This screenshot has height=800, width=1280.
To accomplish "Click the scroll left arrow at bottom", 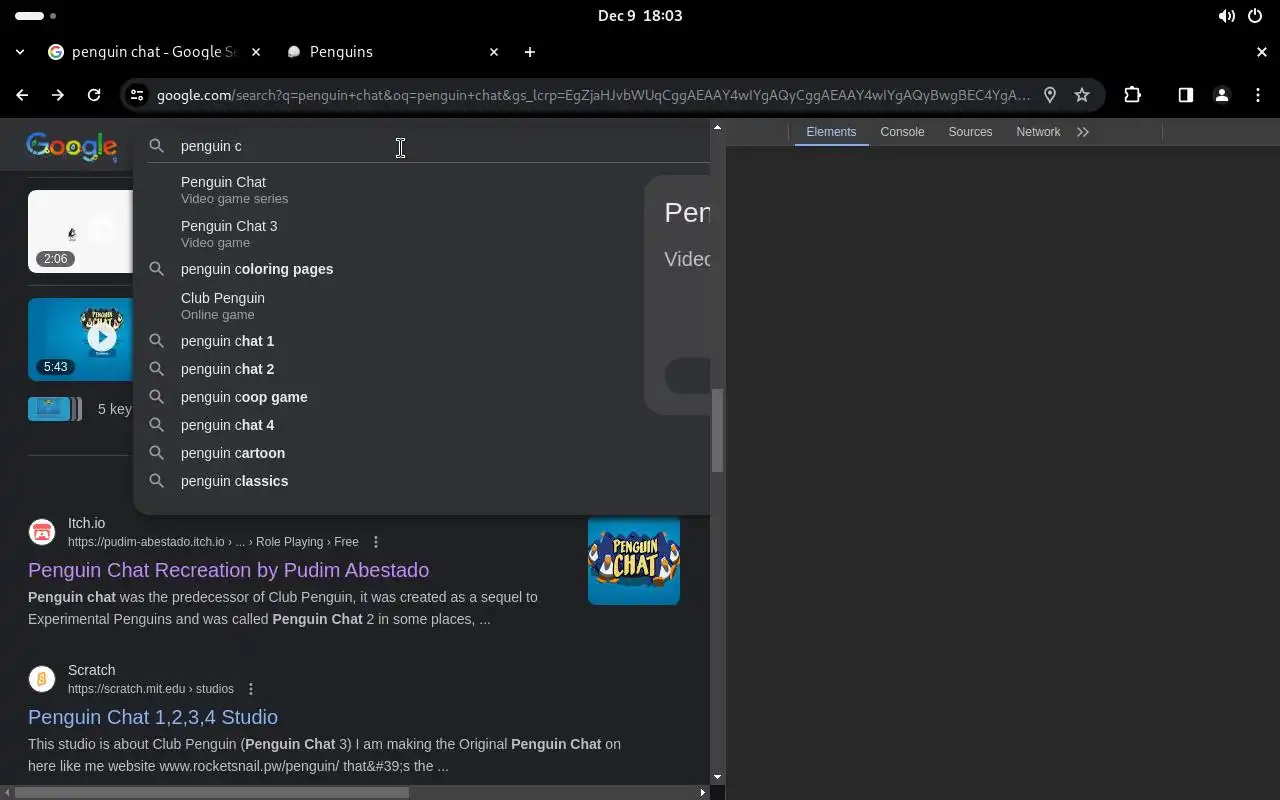I will click(x=6, y=792).
